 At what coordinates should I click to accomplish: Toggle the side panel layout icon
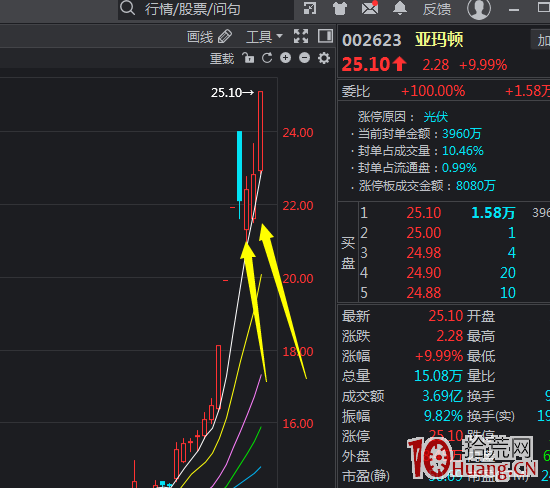click(x=325, y=36)
